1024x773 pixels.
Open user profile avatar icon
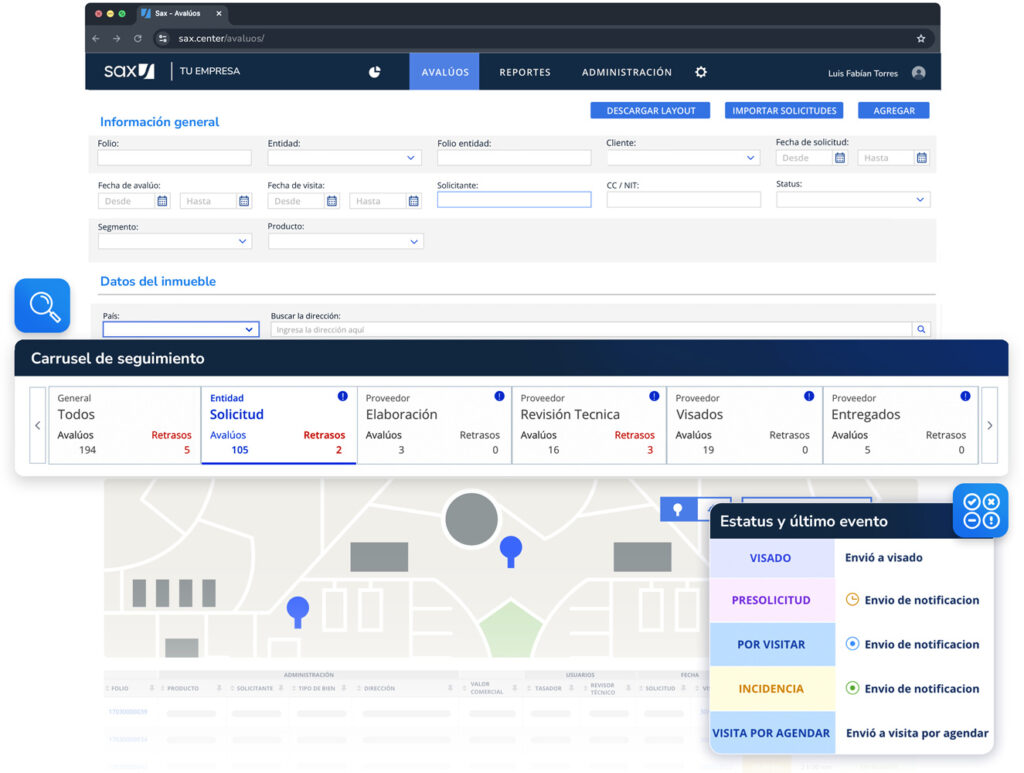918,72
